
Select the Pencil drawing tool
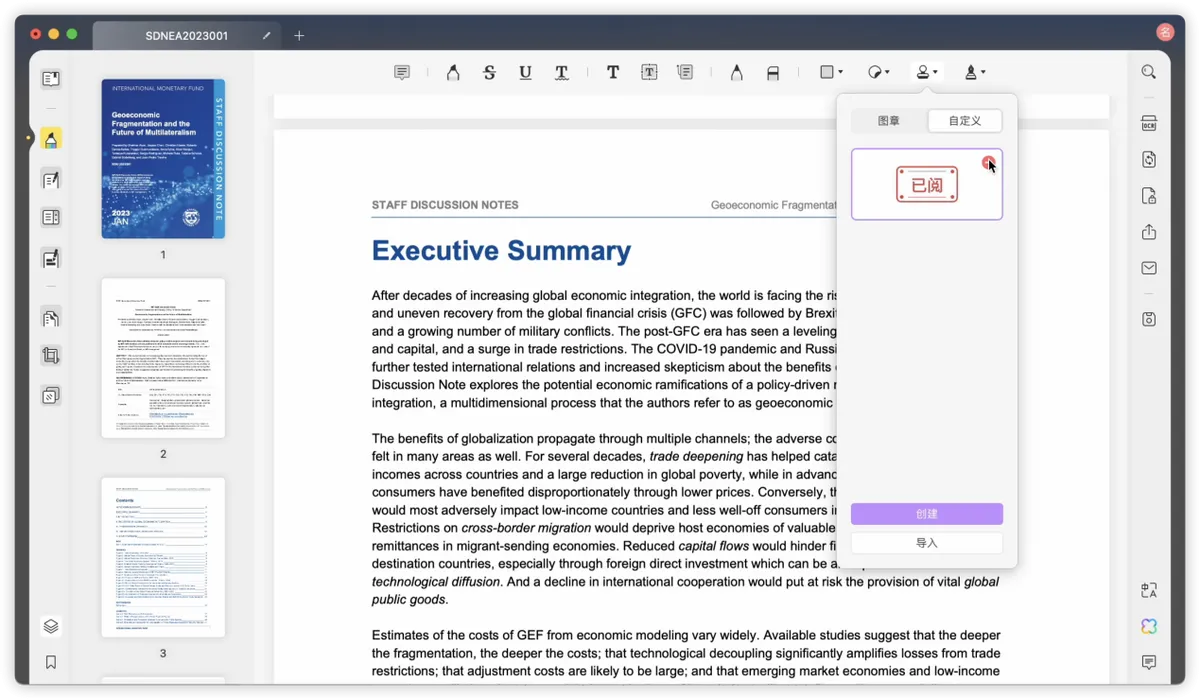(736, 72)
